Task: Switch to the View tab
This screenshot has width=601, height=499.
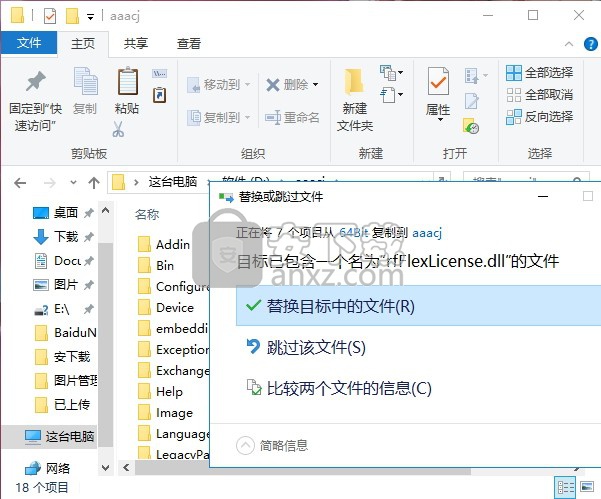Action: point(189,43)
